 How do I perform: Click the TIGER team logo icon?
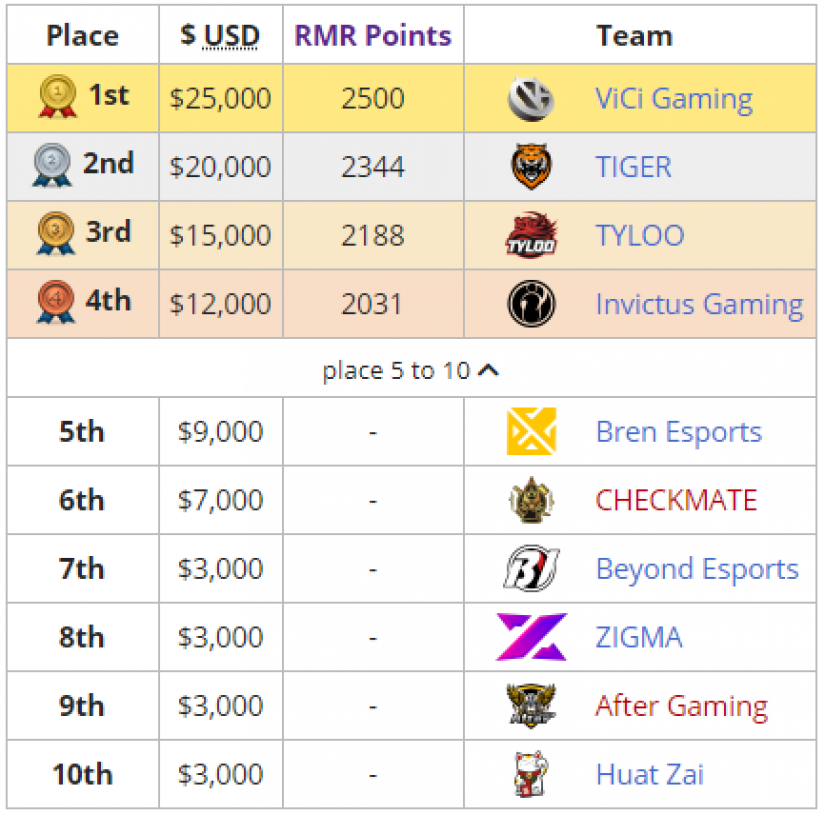(531, 167)
